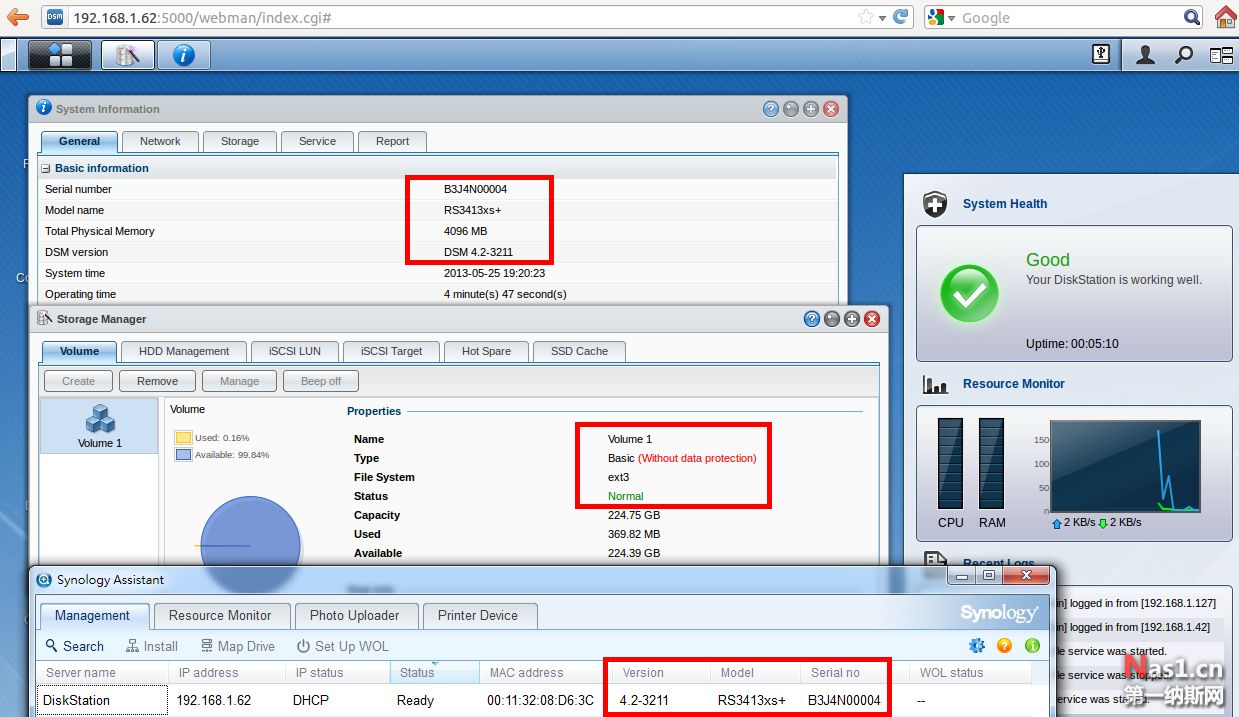Switch to Network tab in System Information
Screen dimensions: 1239x717
point(160,141)
